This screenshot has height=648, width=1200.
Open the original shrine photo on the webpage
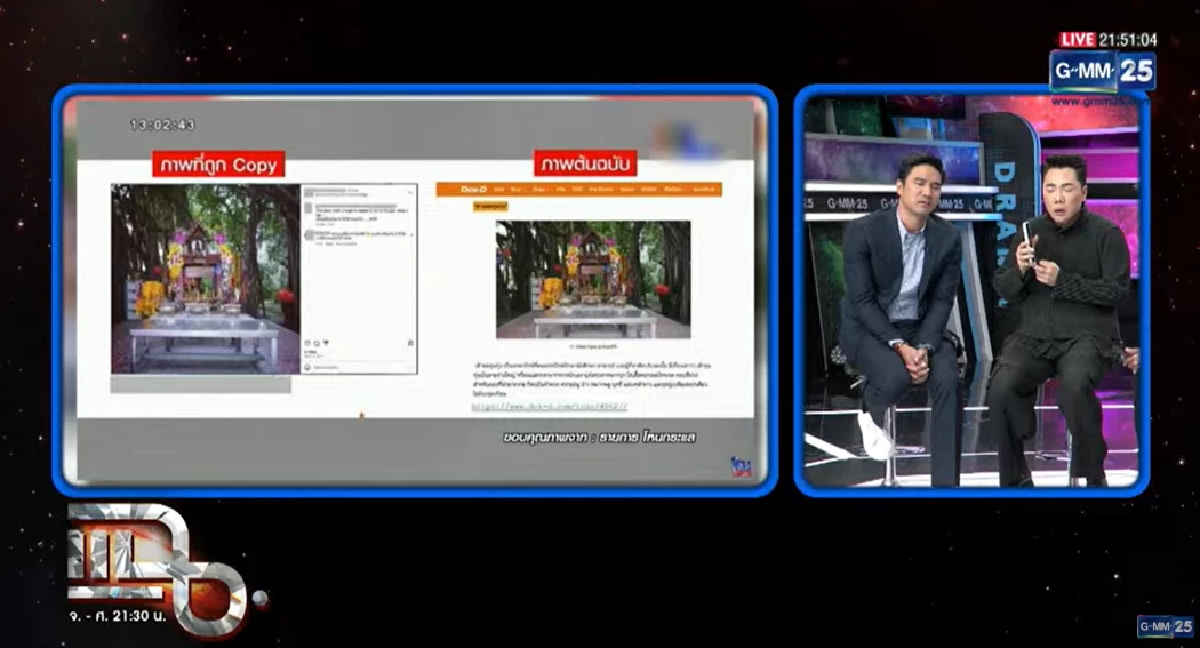(593, 279)
